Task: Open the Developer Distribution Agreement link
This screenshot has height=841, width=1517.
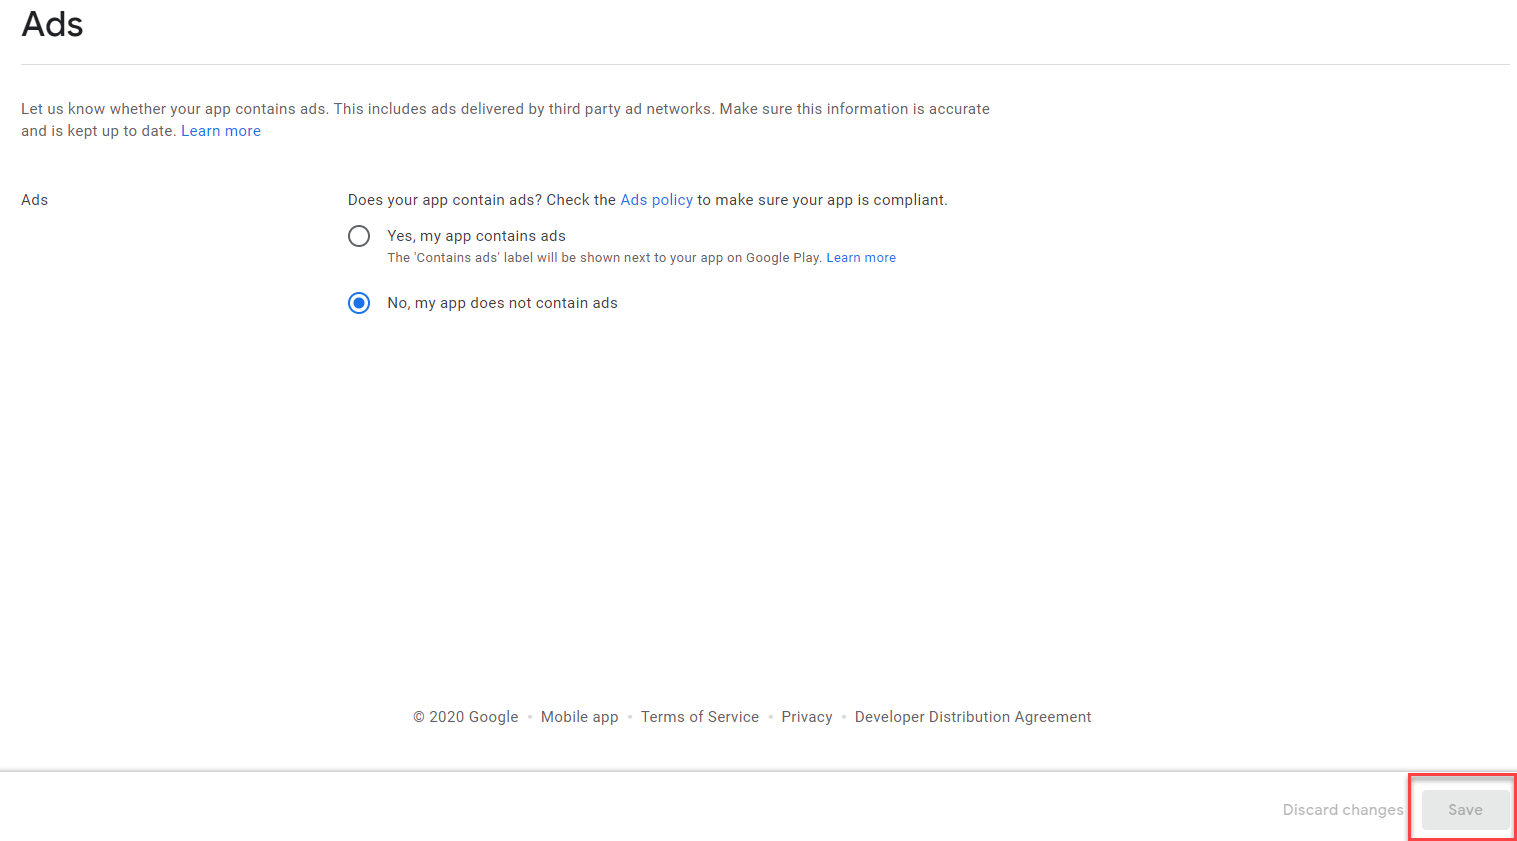Action: 972,717
